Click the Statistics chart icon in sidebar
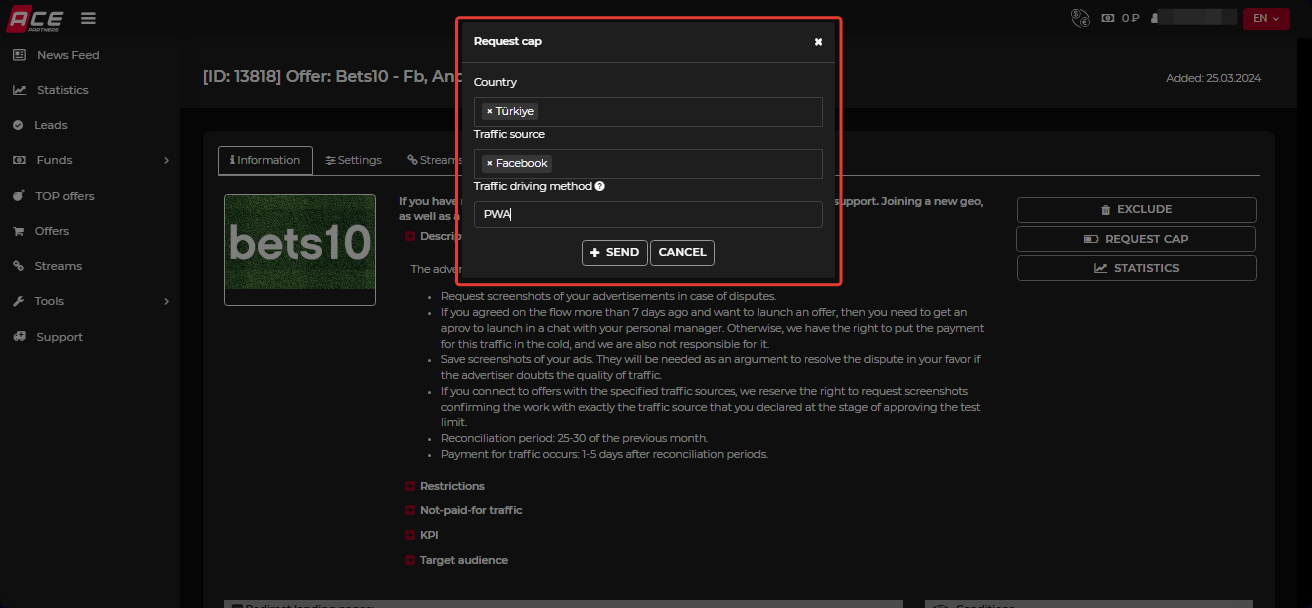 coord(19,90)
